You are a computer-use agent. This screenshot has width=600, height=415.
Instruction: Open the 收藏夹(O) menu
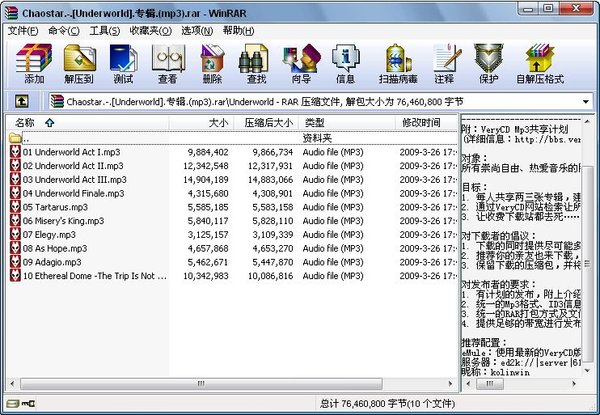pos(150,31)
